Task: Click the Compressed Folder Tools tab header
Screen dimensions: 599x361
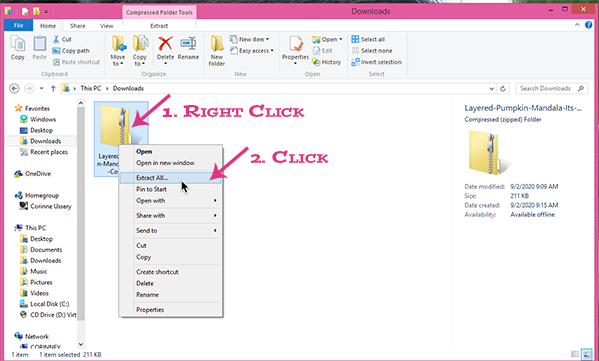Action: pyautogui.click(x=159, y=12)
